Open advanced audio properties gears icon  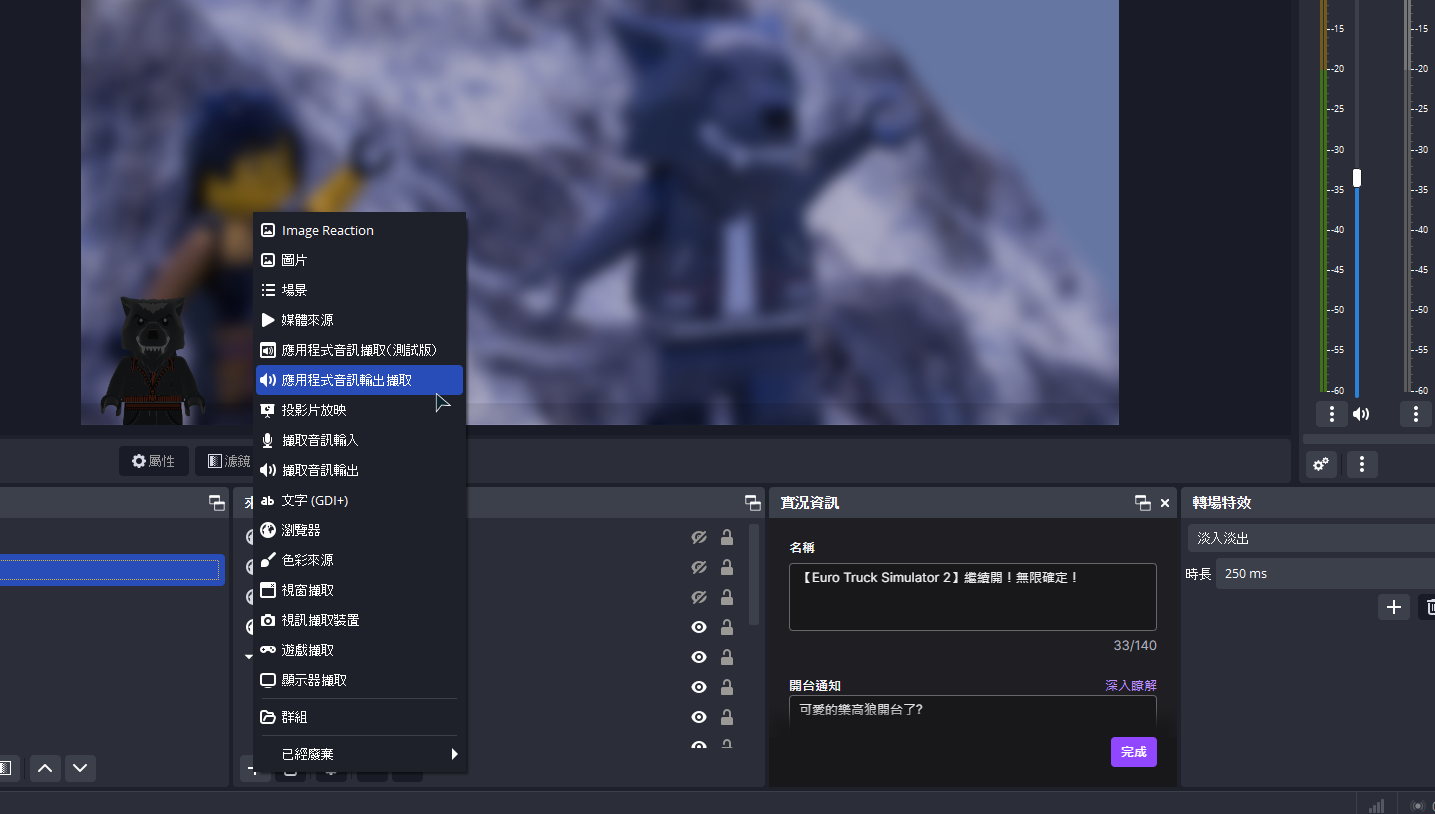coord(1321,464)
